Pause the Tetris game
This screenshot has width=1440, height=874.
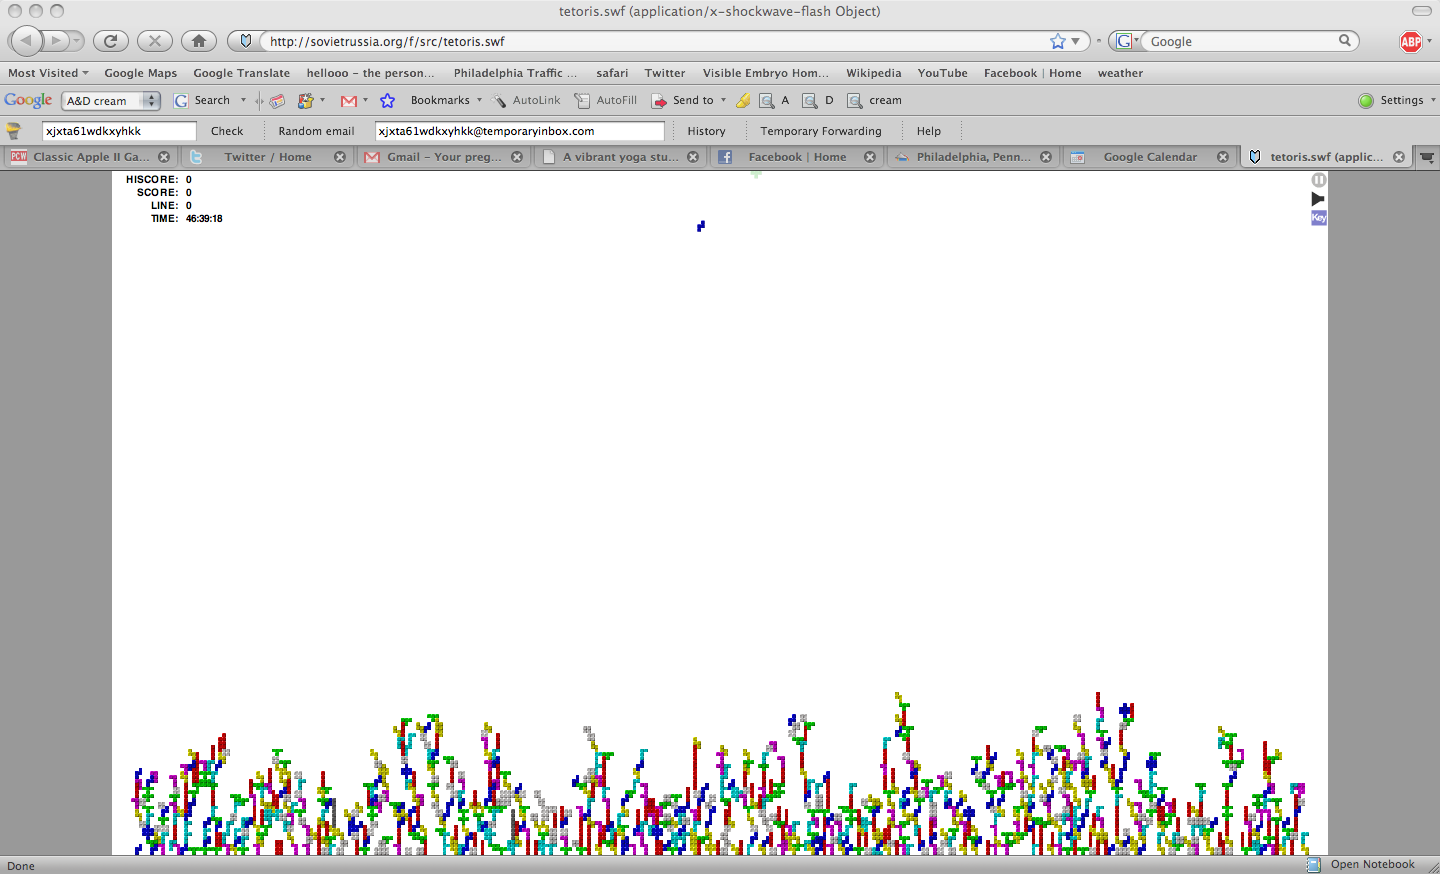(x=1318, y=180)
